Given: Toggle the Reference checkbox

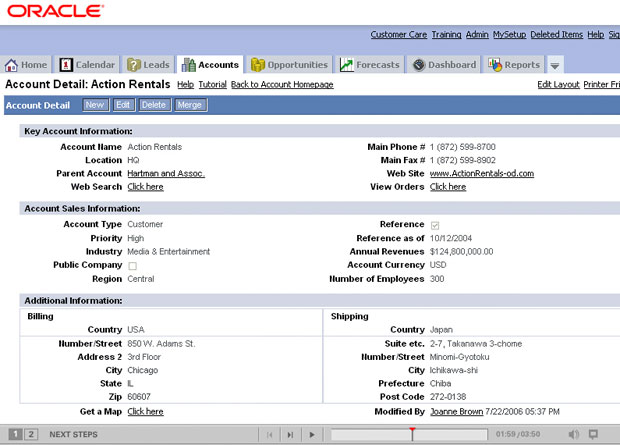Looking at the screenshot, I should pyautogui.click(x=435, y=225).
